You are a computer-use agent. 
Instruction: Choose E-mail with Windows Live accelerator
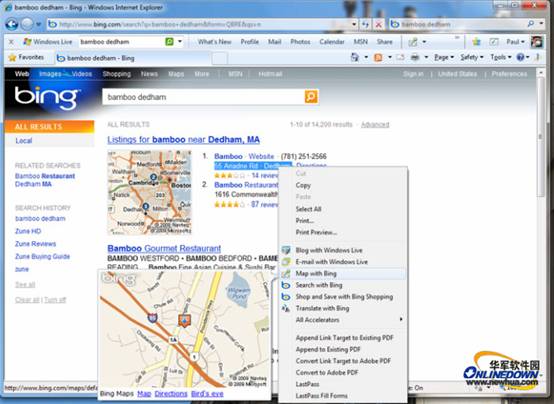342,262
